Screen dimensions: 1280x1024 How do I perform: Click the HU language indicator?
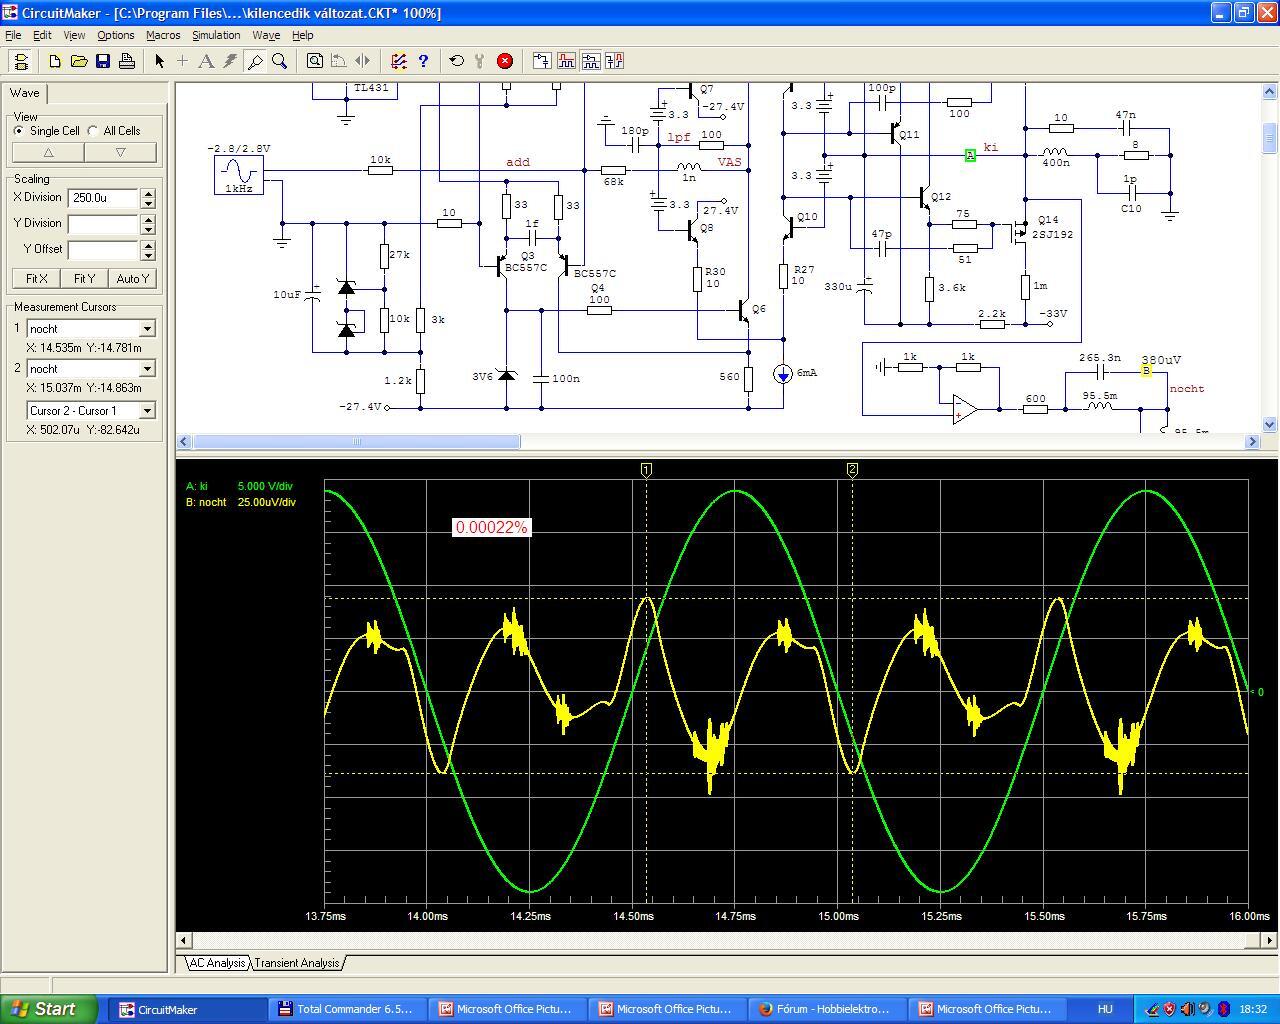click(1105, 1009)
